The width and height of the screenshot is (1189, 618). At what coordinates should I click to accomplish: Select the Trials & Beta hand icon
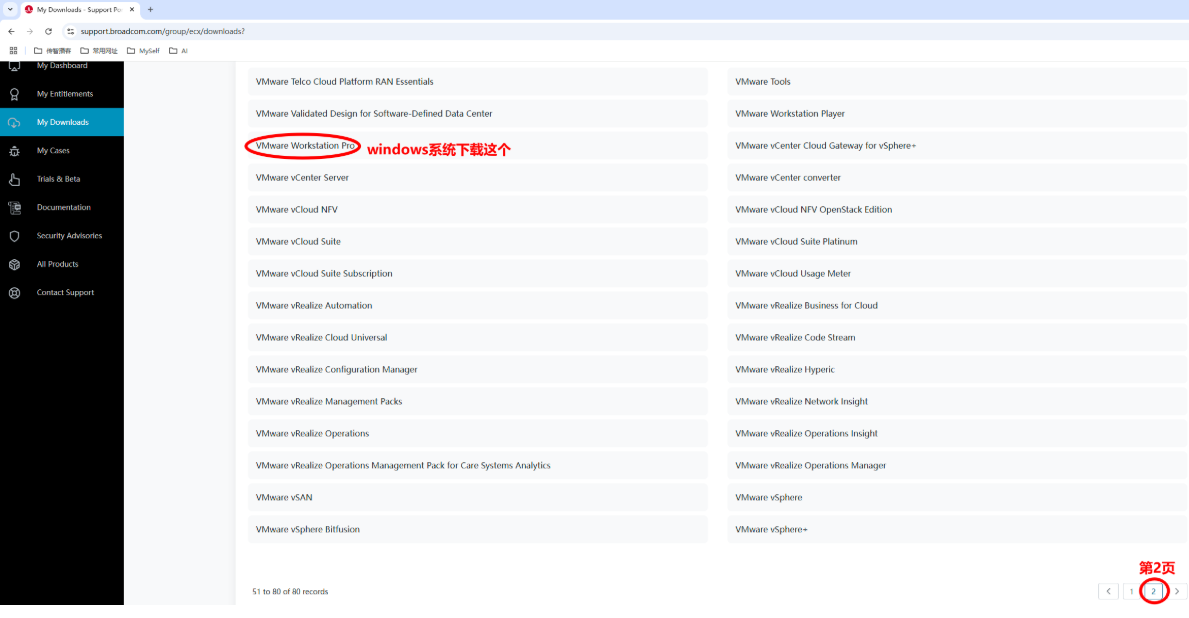coord(14,179)
